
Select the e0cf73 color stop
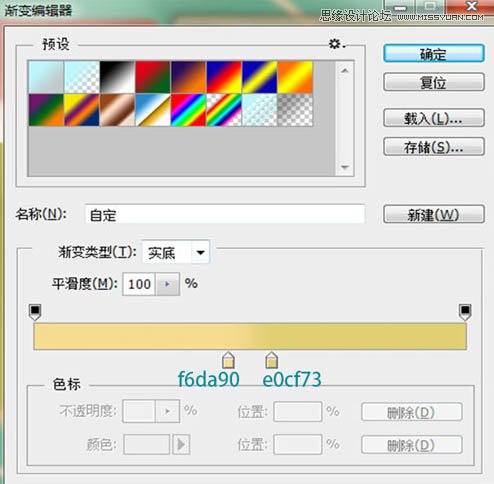tap(271, 360)
